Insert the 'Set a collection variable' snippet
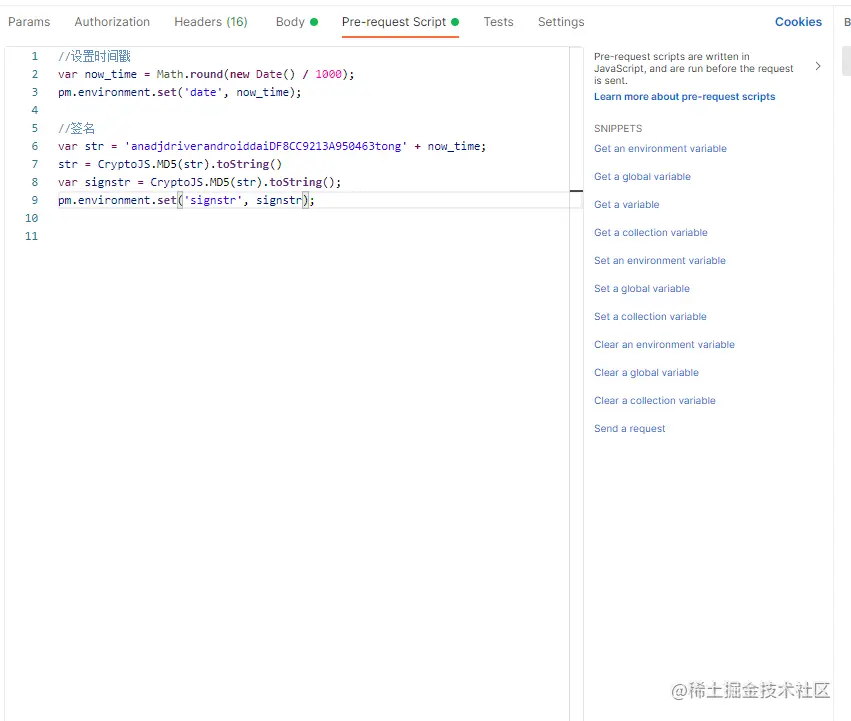Viewport: 851px width, 721px height. 650,316
